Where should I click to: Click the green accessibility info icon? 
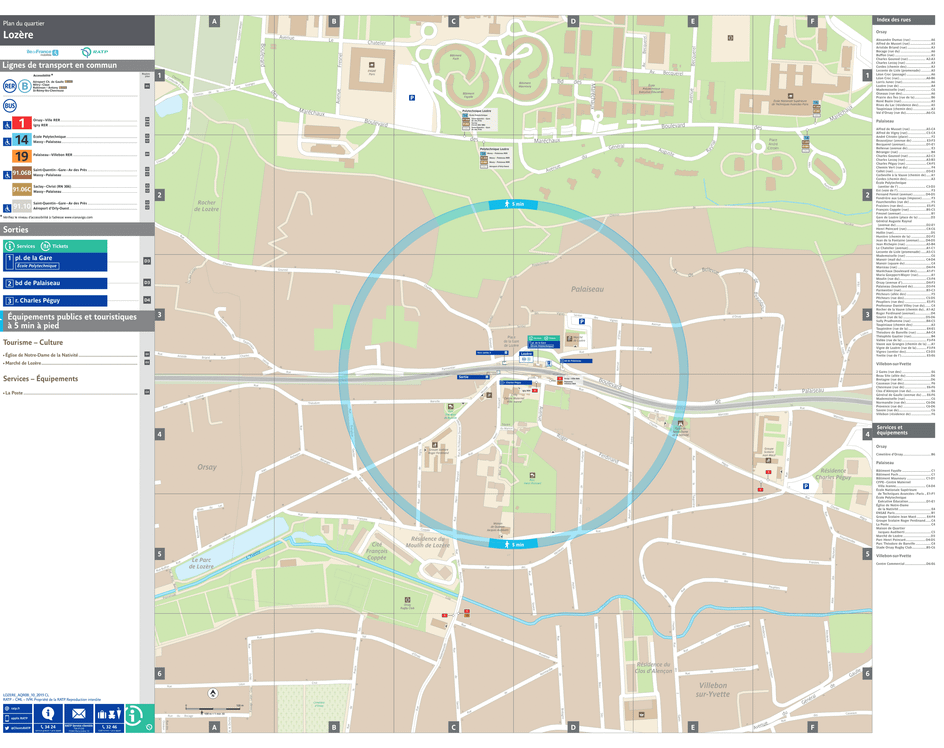[x=133, y=715]
